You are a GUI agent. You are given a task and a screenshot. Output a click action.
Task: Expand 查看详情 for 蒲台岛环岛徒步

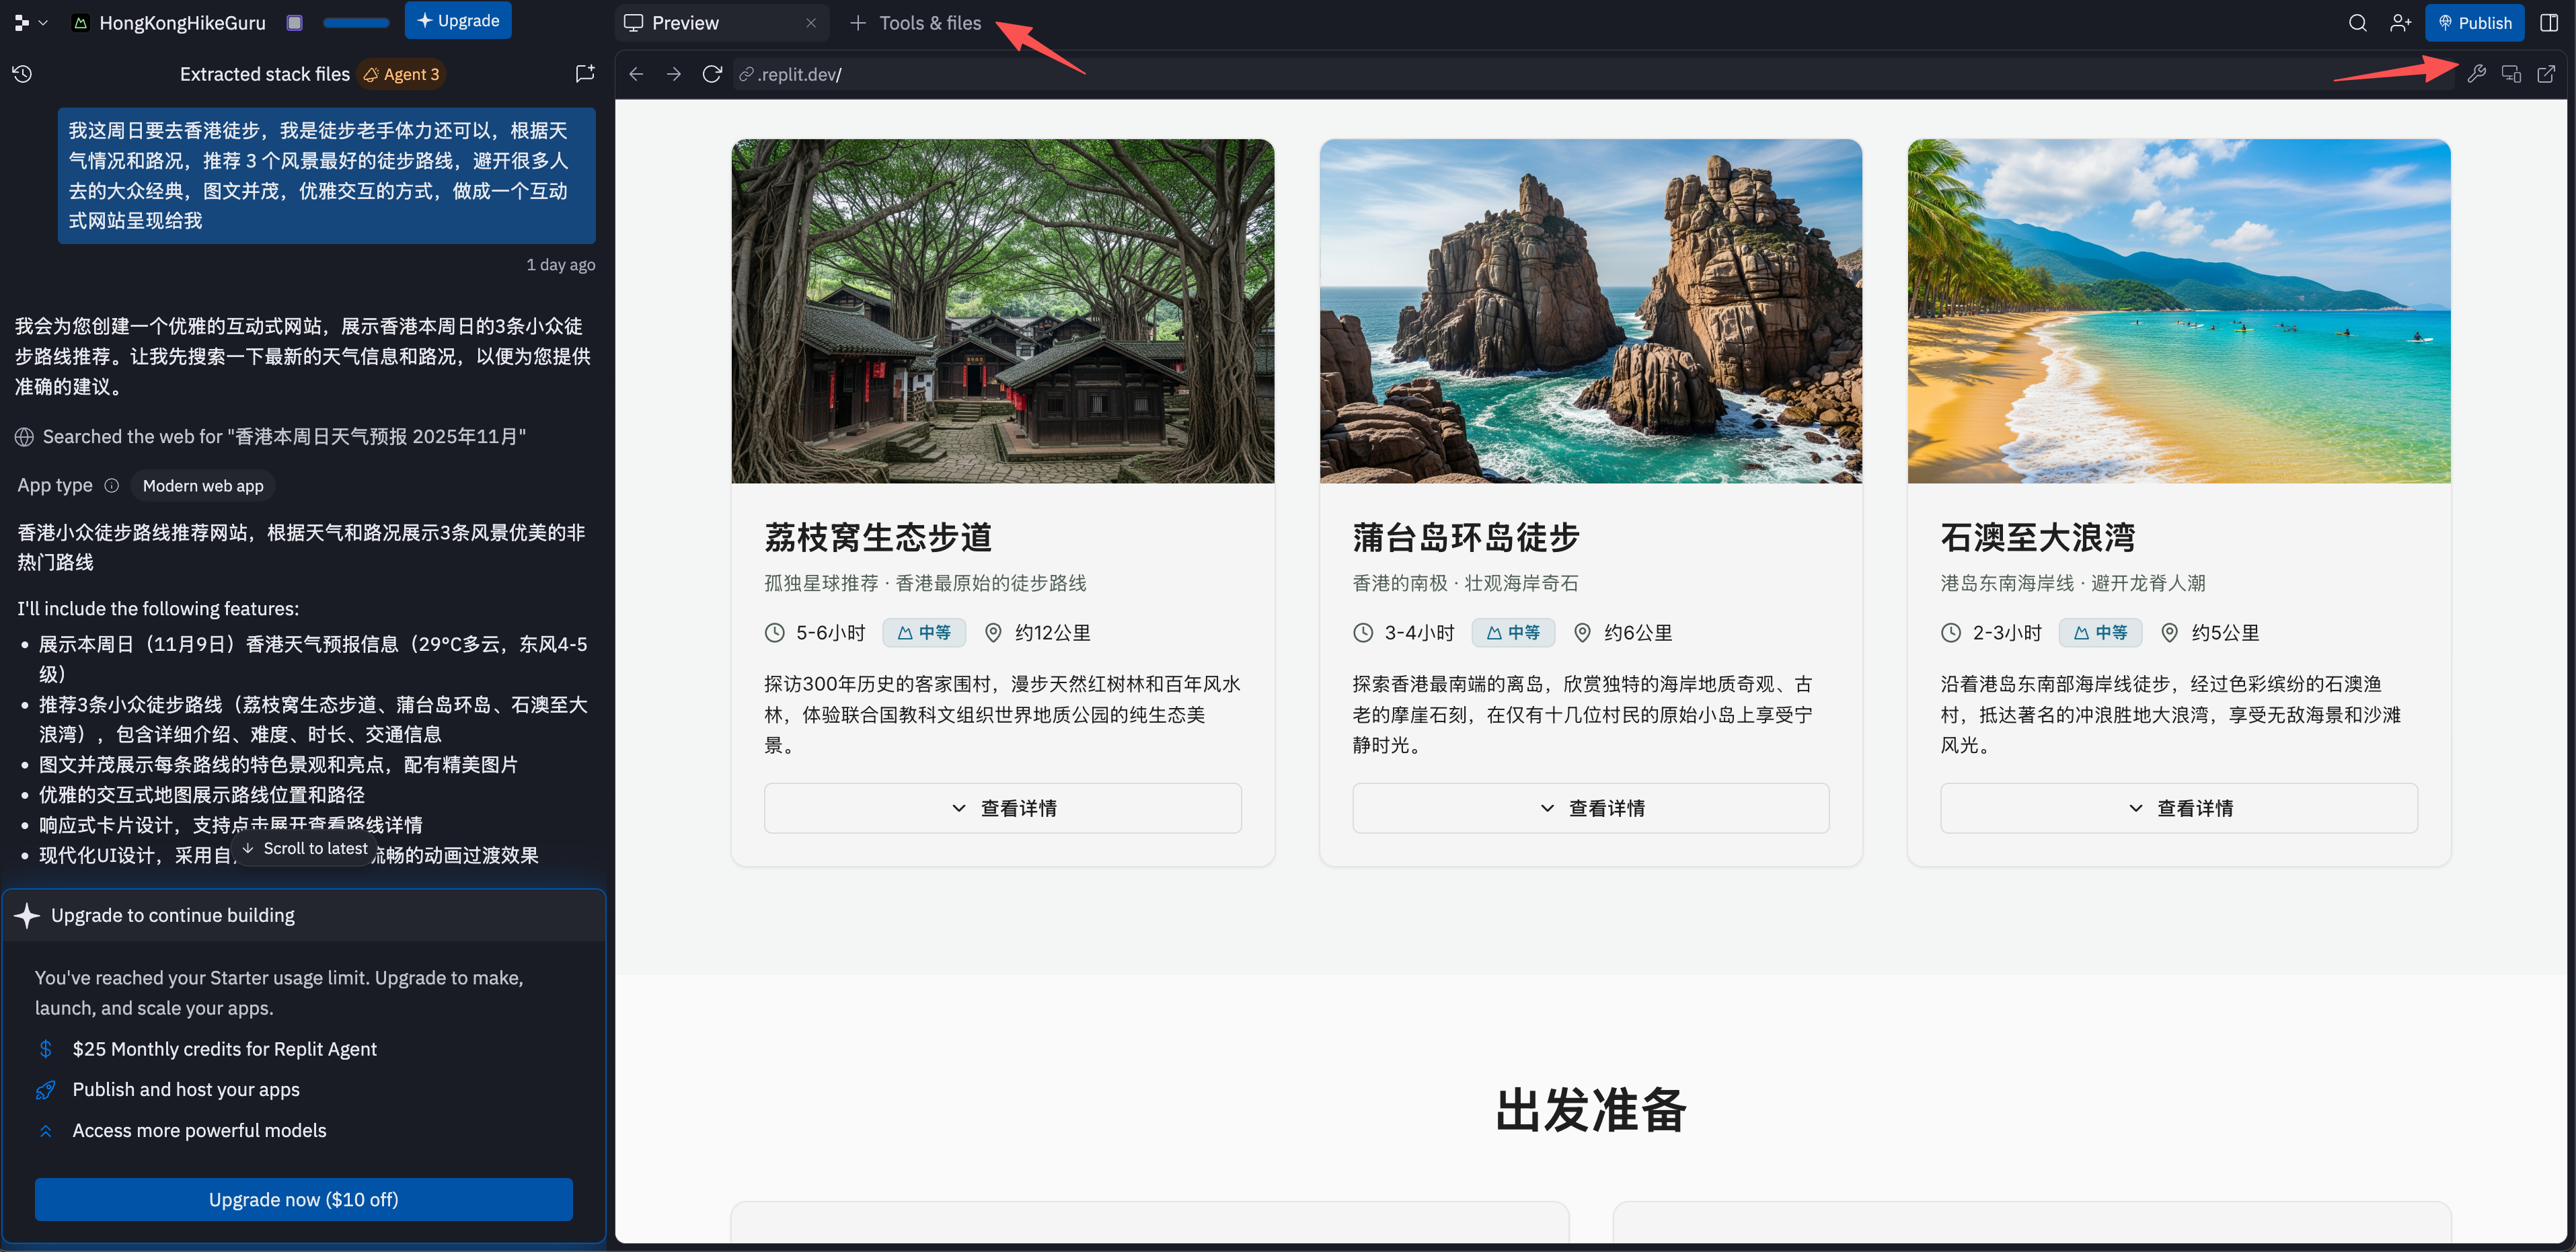(x=1590, y=808)
